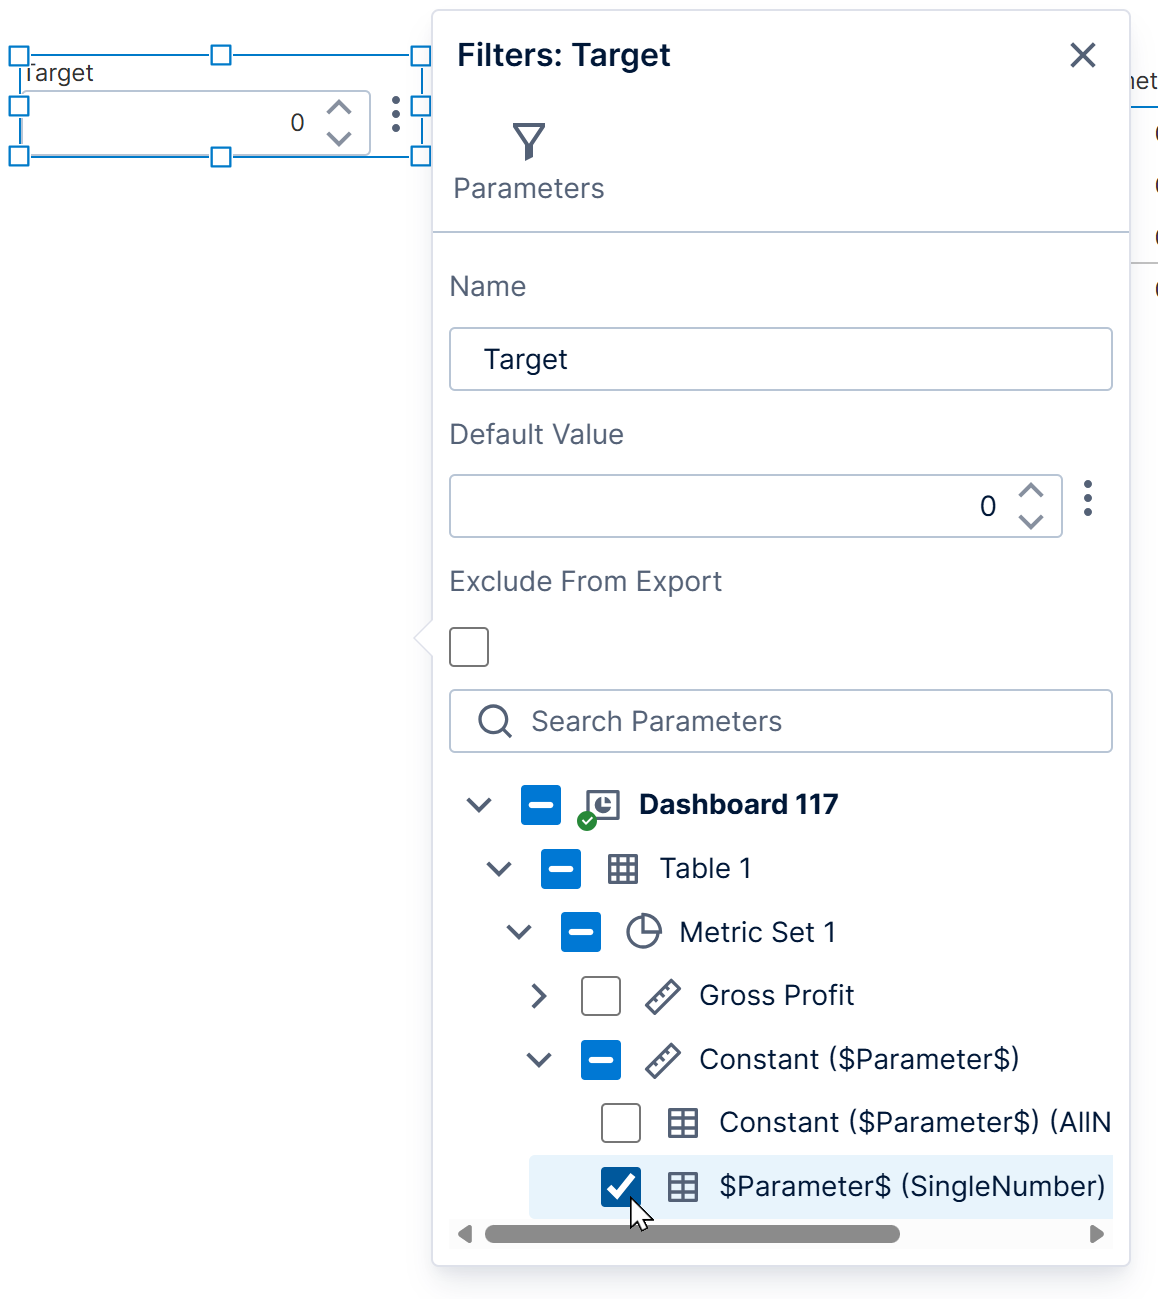
Task: Collapse the Dashboard 117 tree node
Action: point(478,805)
